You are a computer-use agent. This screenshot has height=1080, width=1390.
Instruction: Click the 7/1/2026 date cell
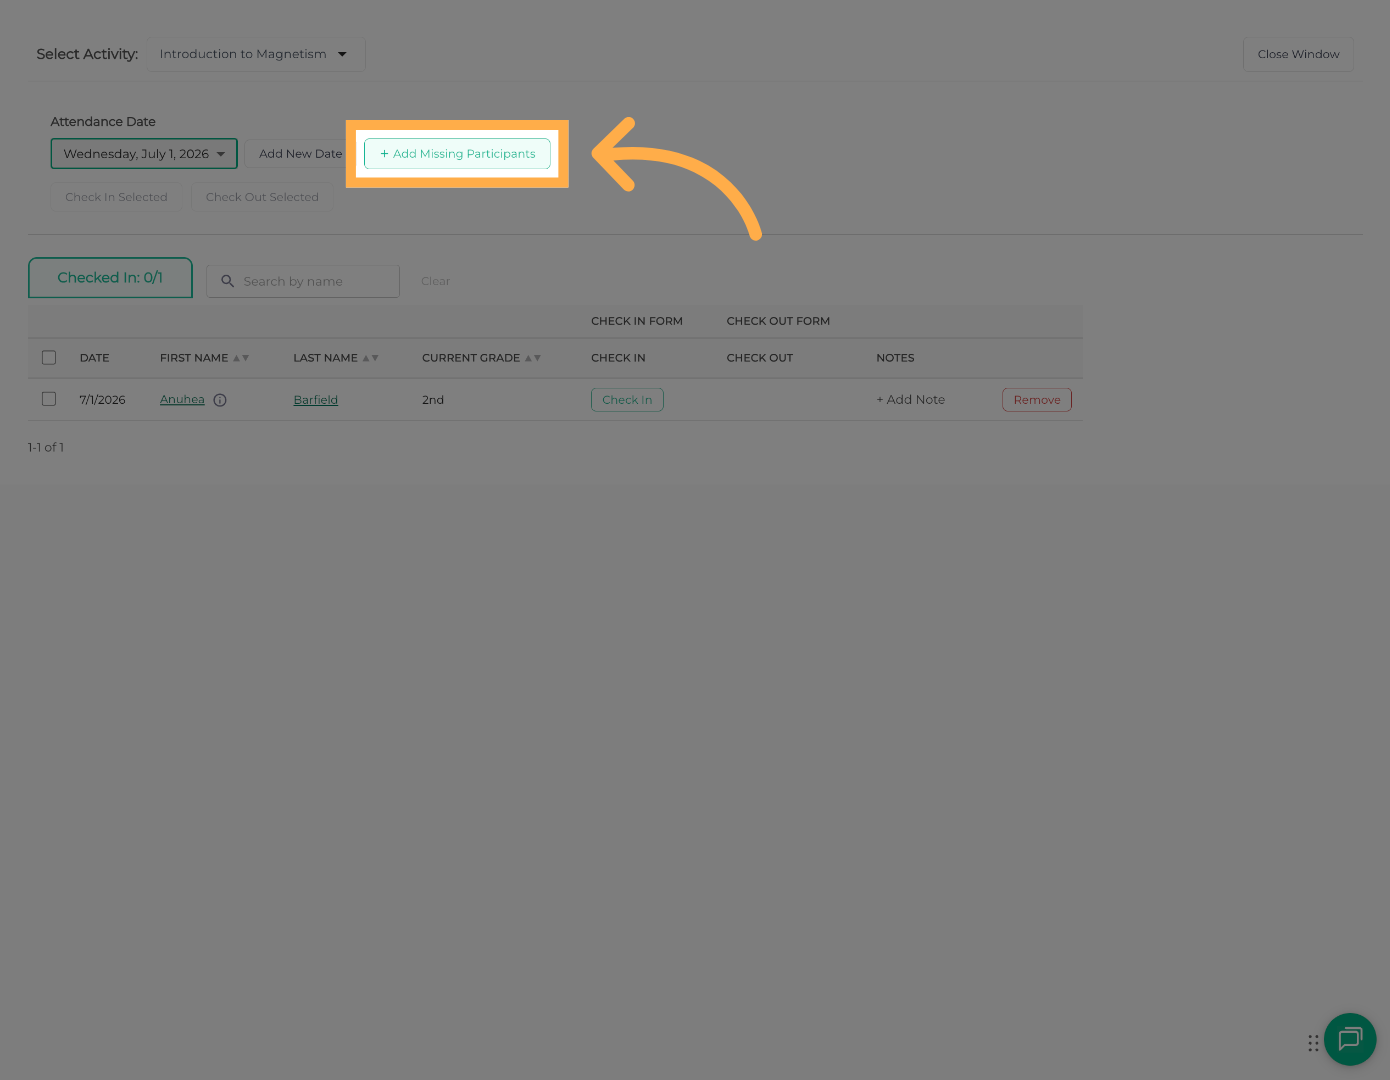[x=102, y=400]
